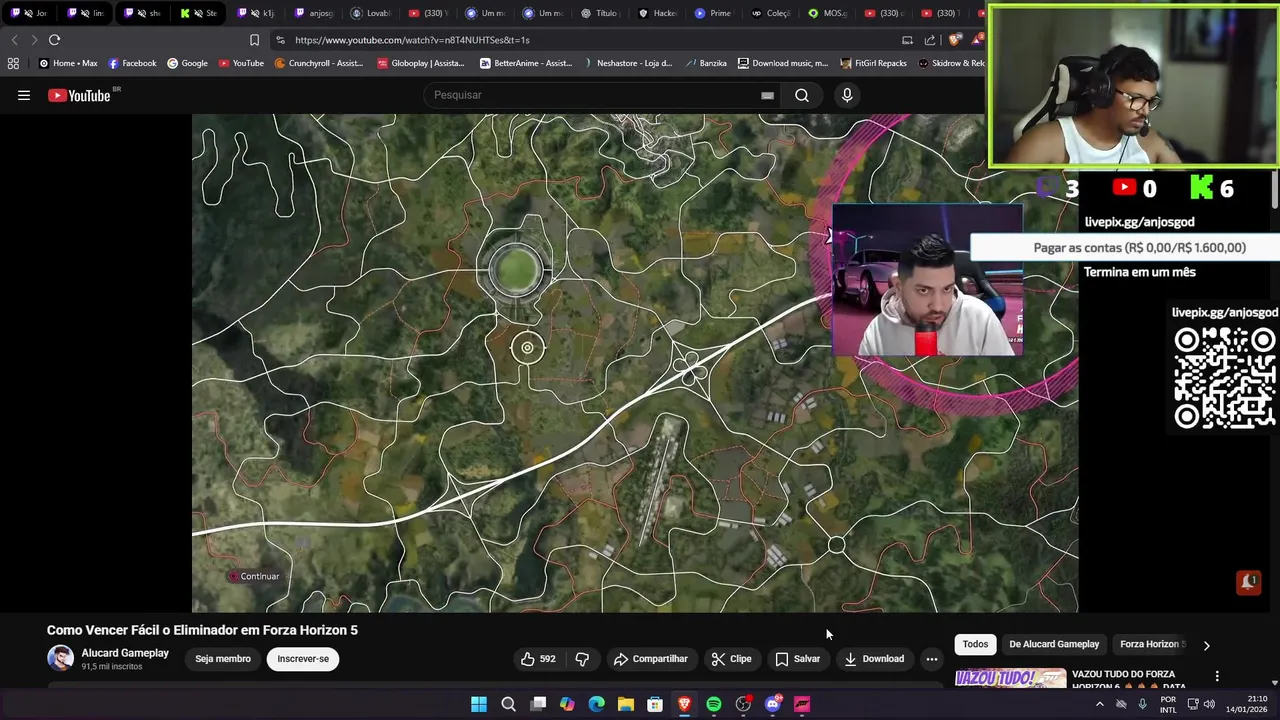
Task: Open Brave browser taskbar icon
Action: coord(685,704)
